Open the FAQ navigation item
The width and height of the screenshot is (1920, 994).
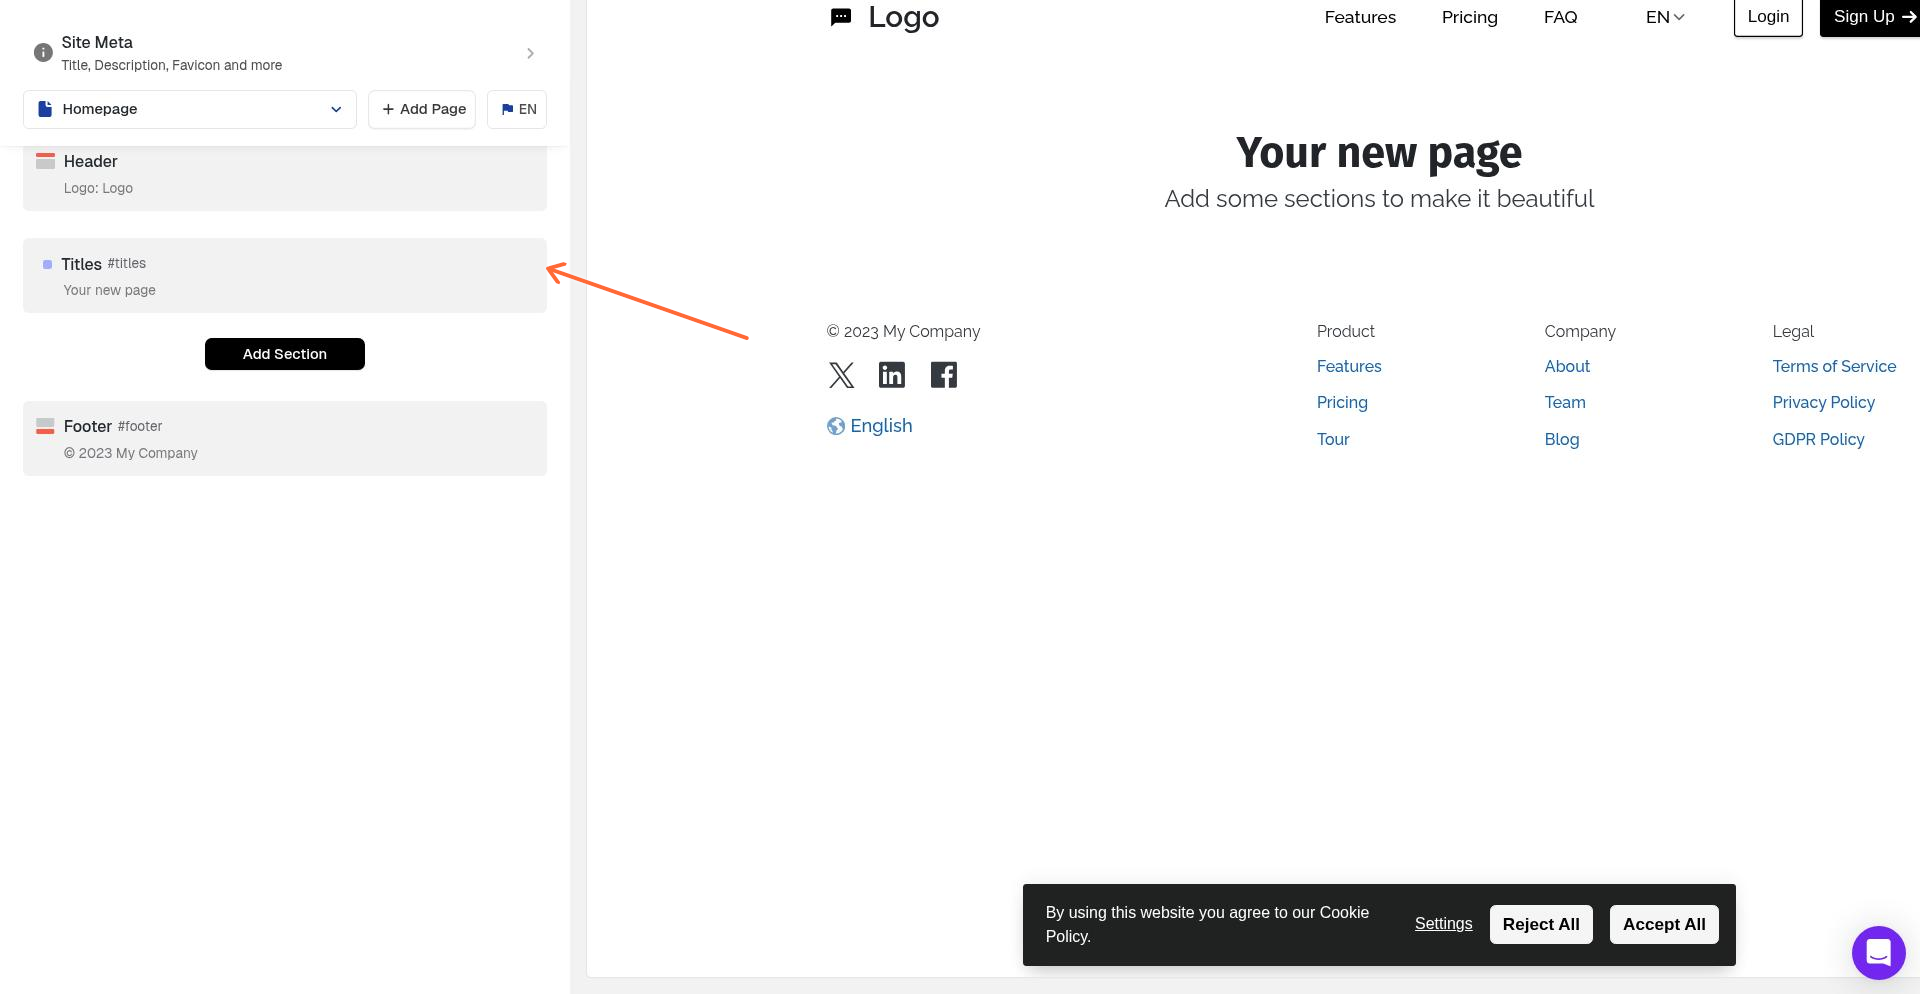pyautogui.click(x=1560, y=17)
